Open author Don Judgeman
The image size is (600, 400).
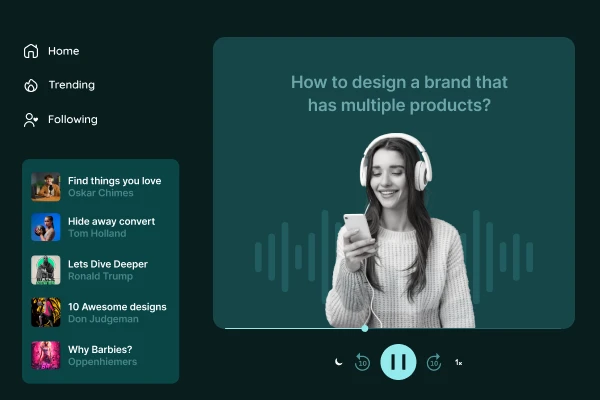pyautogui.click(x=103, y=319)
